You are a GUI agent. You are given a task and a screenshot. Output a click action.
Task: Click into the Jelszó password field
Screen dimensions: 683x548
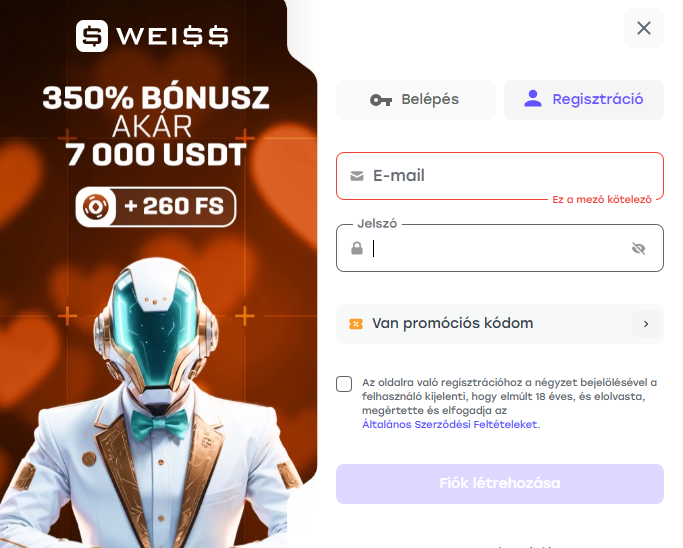(500, 248)
